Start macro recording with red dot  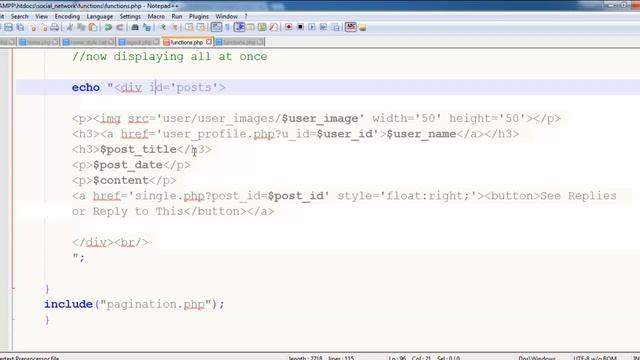click(x=289, y=27)
